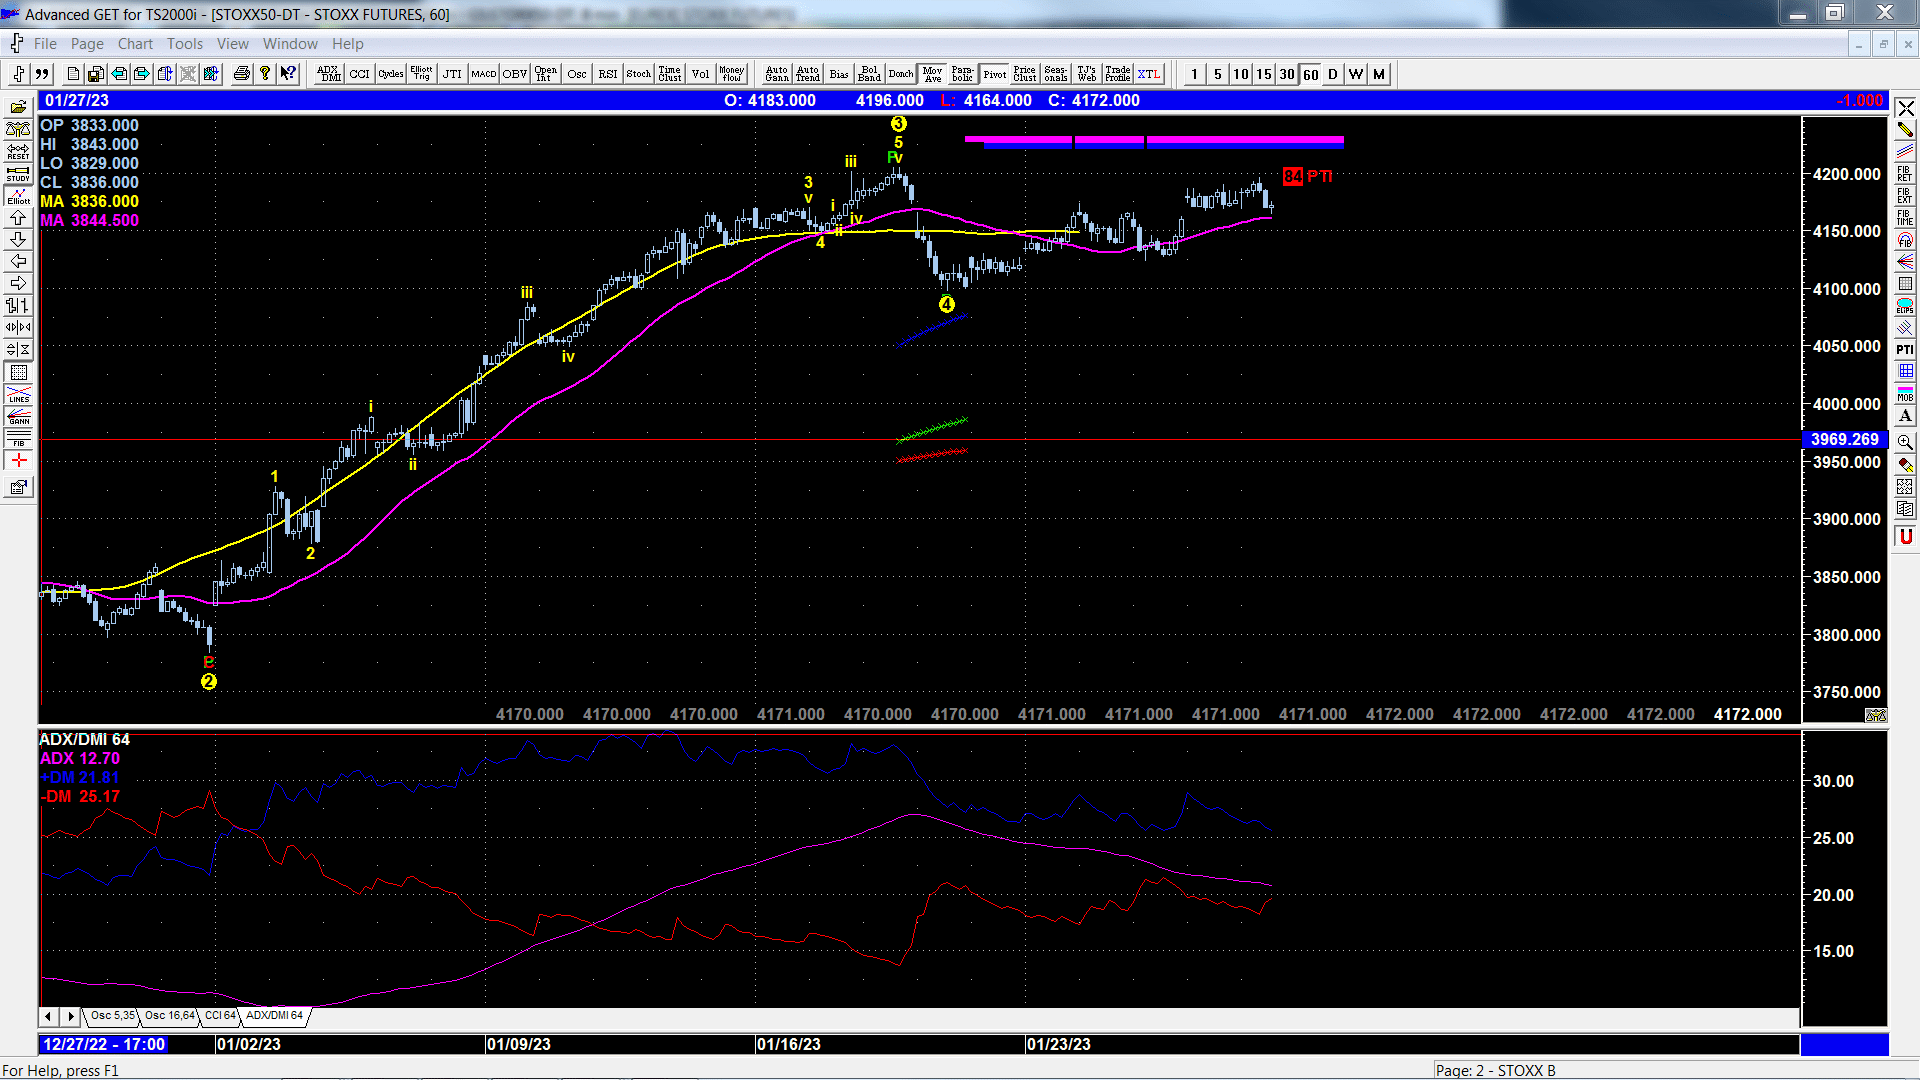Switch to the Monthly M timeframe
The height and width of the screenshot is (1080, 1920).
[1379, 74]
